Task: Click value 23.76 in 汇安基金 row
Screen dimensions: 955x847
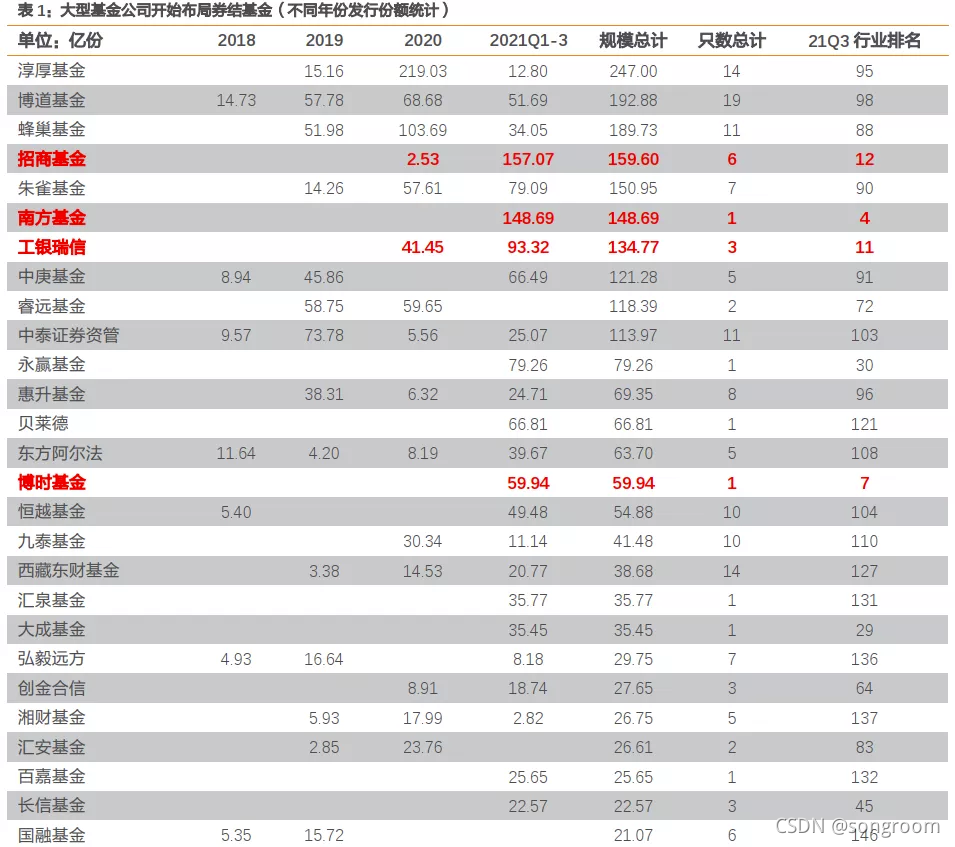Action: (423, 748)
